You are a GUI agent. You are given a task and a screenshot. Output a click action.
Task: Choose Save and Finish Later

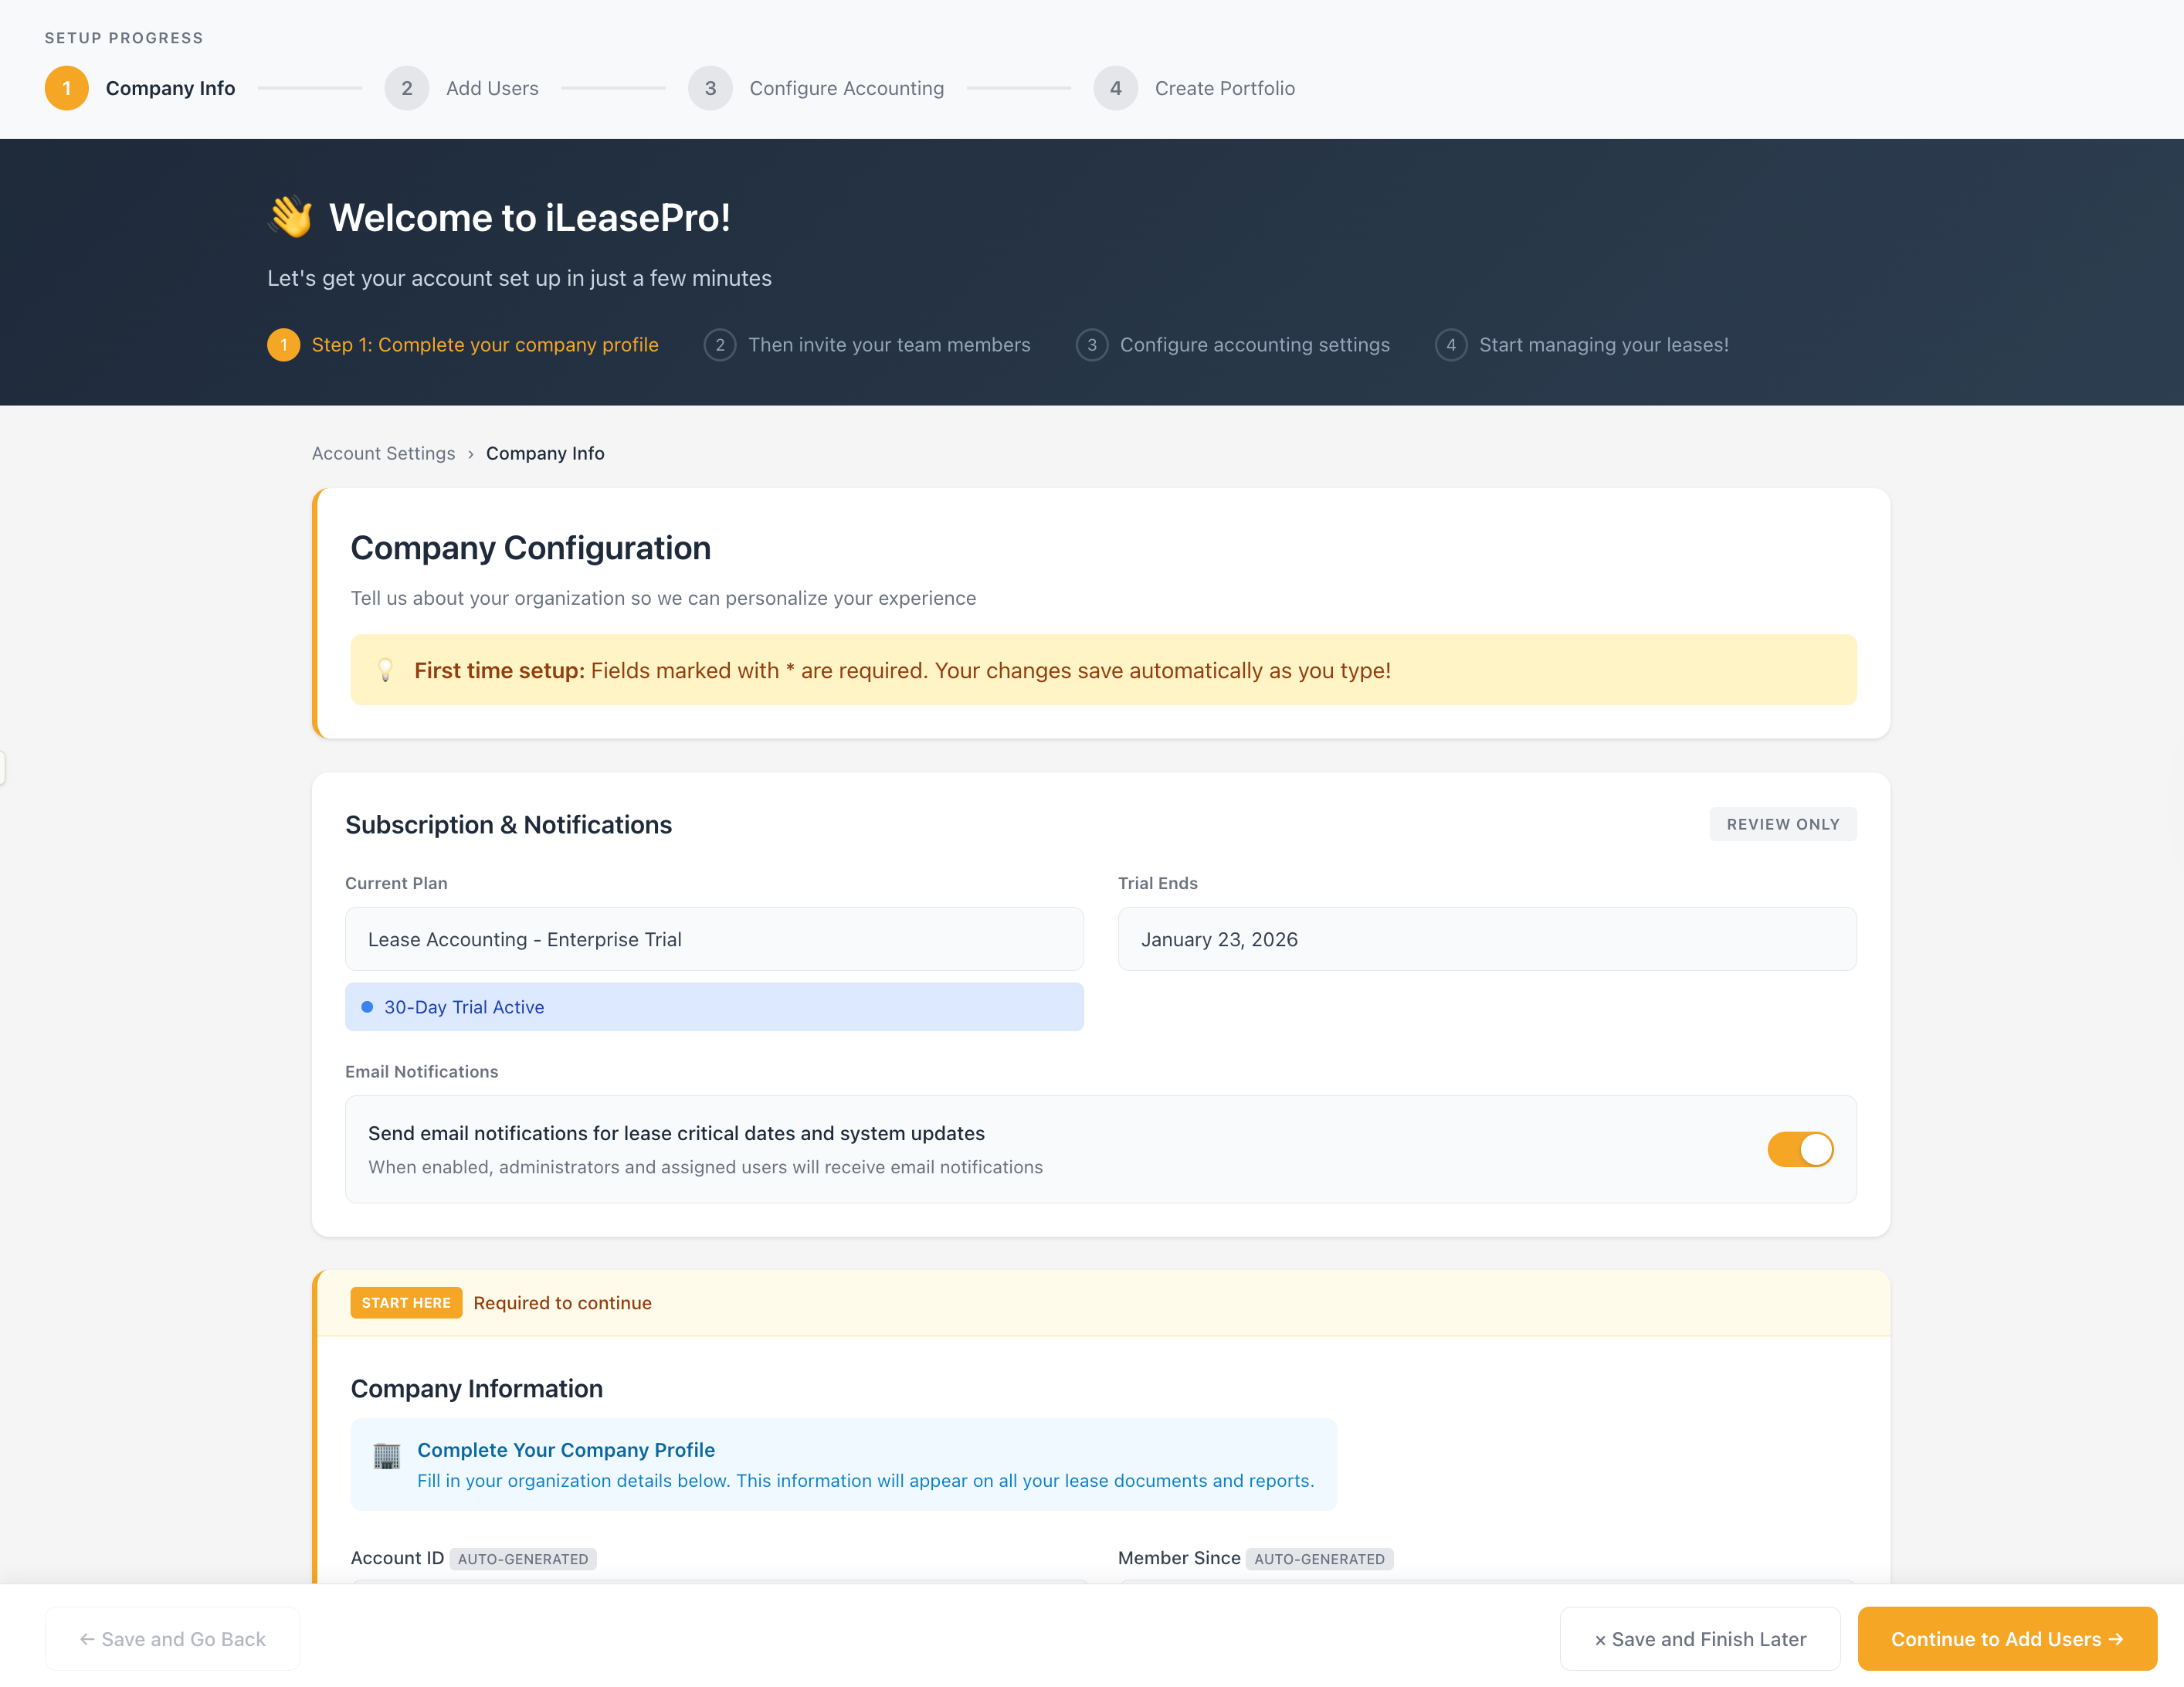click(1700, 1638)
